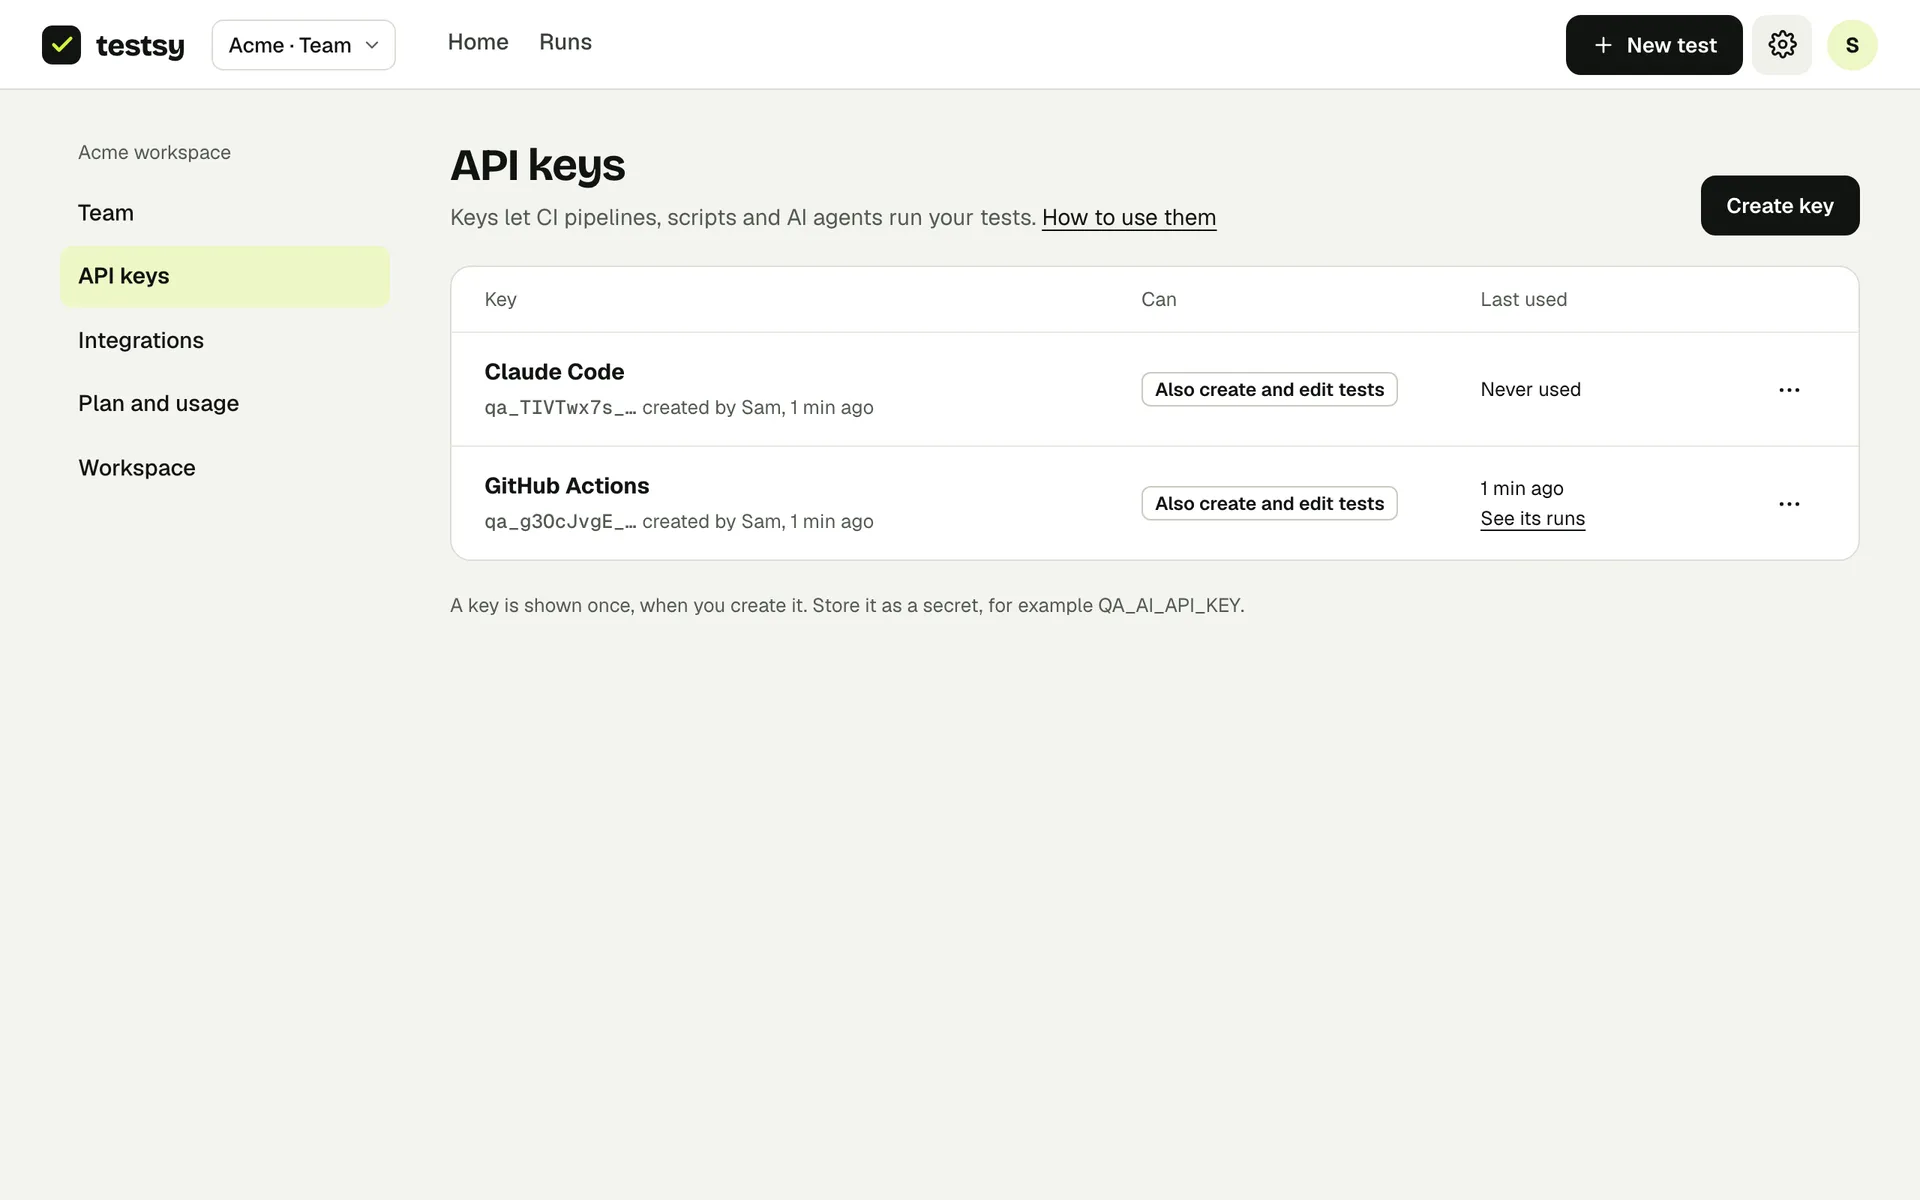Viewport: 1920px width, 1200px height.
Task: Open Workspace settings section
Action: (x=225, y=467)
